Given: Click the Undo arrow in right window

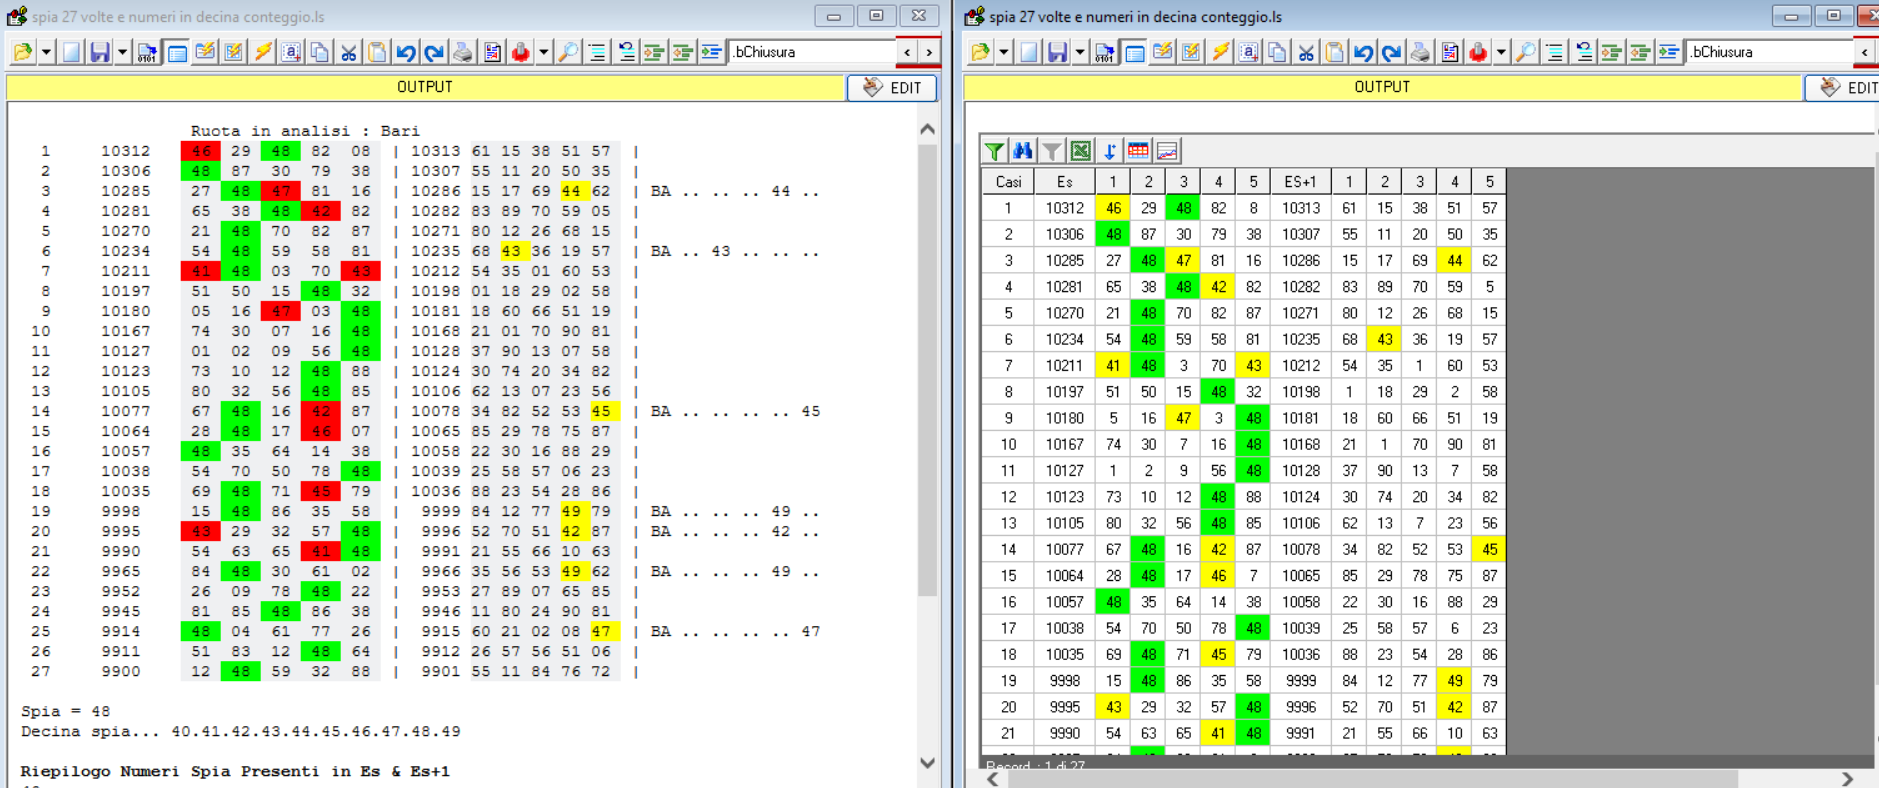Looking at the screenshot, I should pyautogui.click(x=1363, y=52).
